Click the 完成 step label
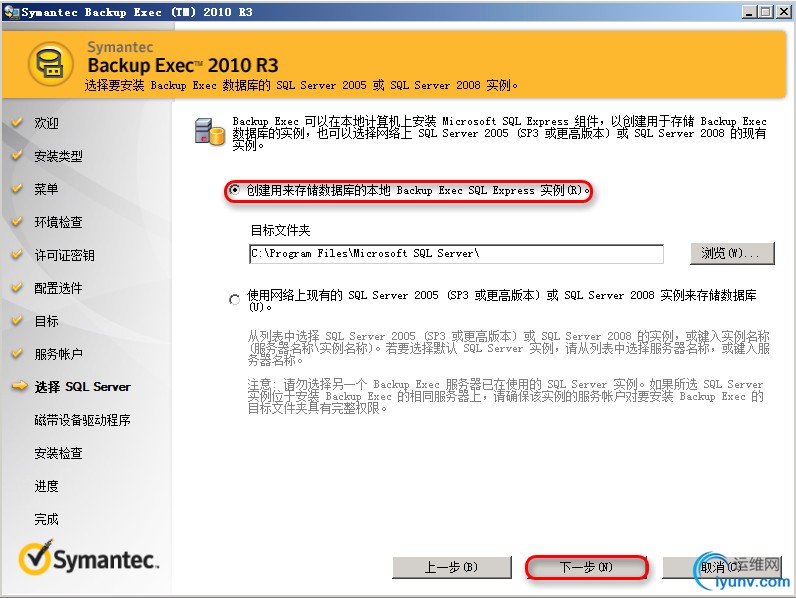This screenshot has height=598, width=796. [46, 519]
